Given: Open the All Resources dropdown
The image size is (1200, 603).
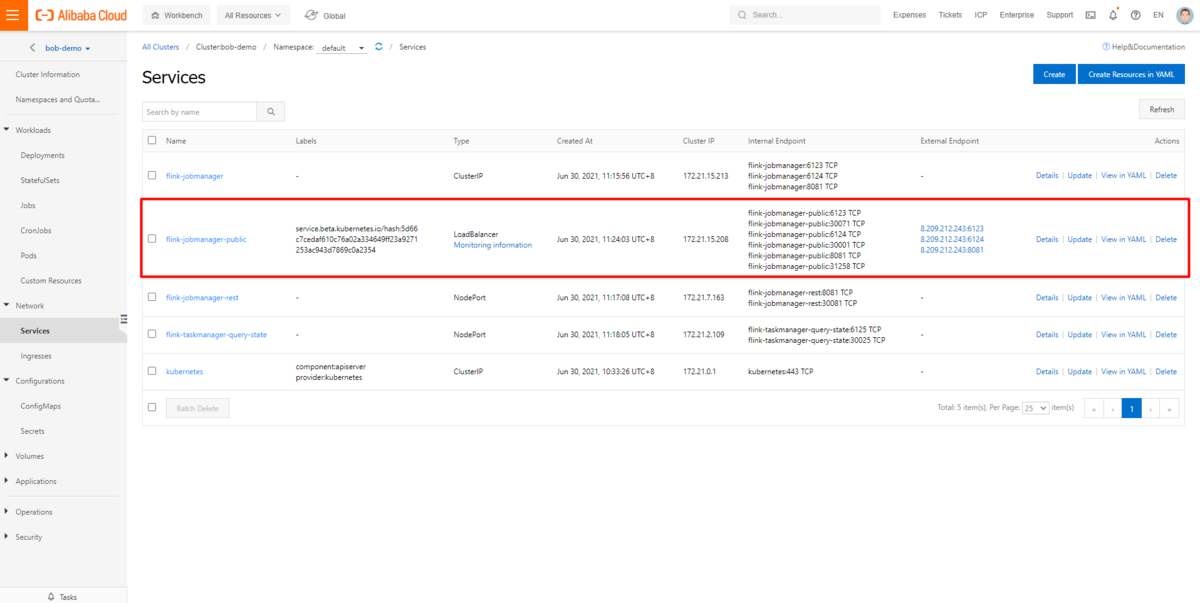Looking at the screenshot, I should click(x=253, y=15).
